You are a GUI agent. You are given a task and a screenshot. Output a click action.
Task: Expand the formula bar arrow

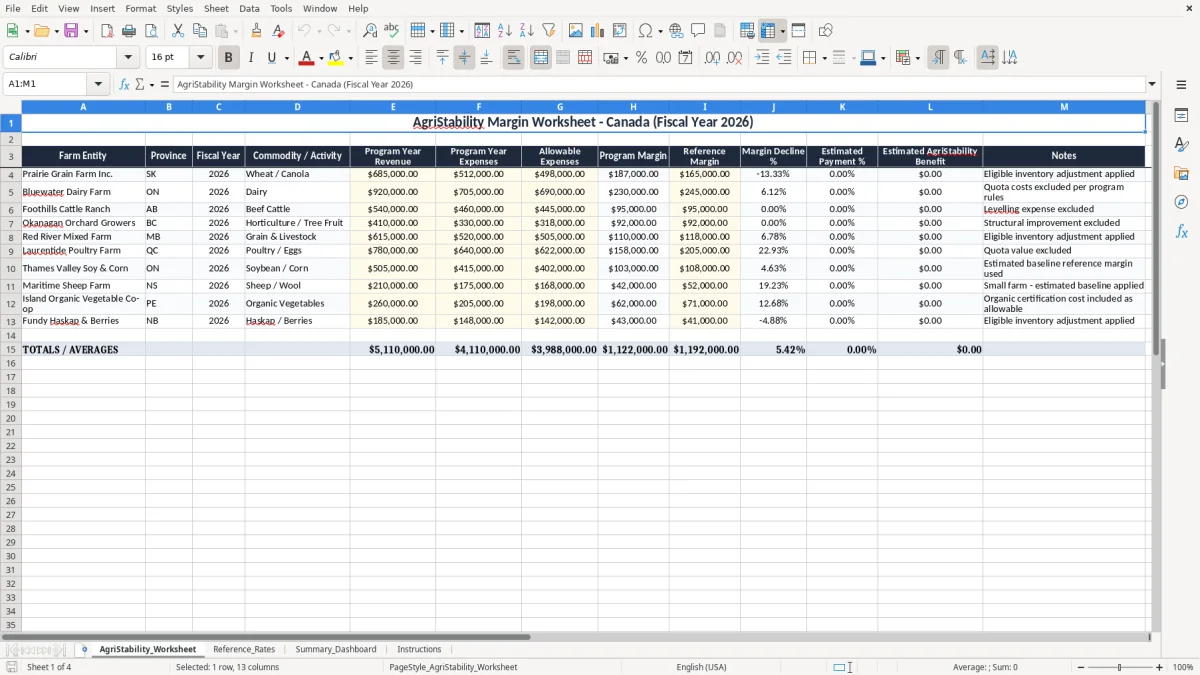(1152, 84)
